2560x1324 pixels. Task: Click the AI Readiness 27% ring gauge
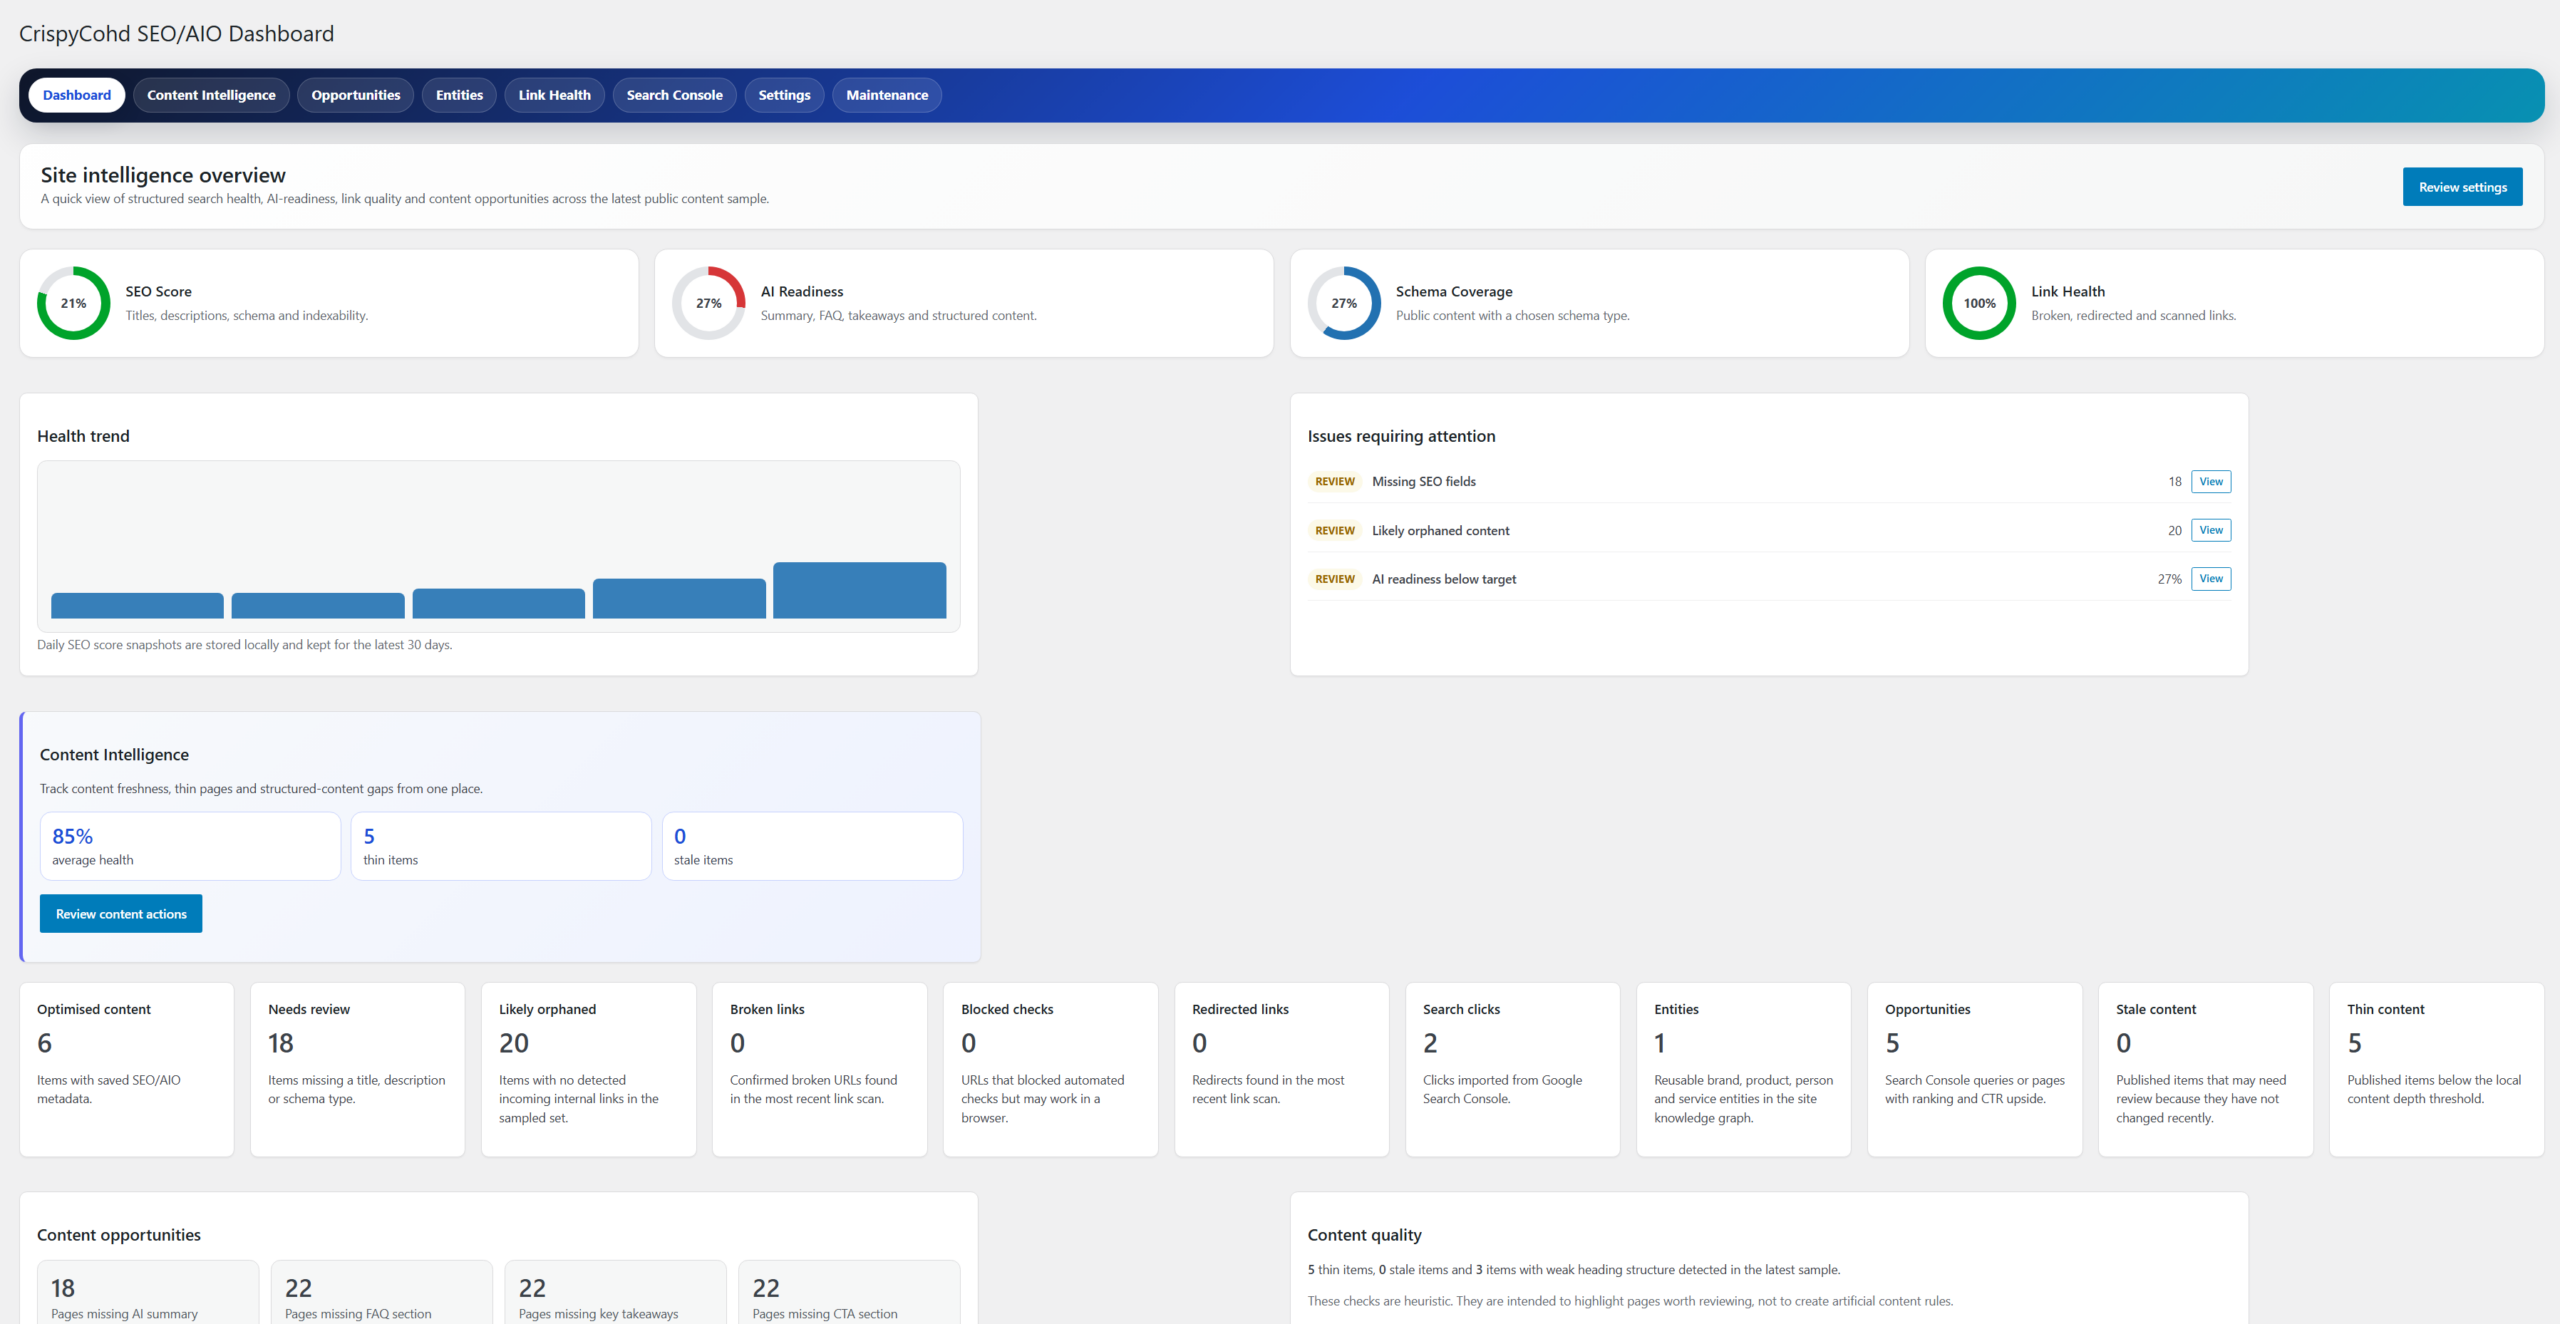click(x=709, y=303)
